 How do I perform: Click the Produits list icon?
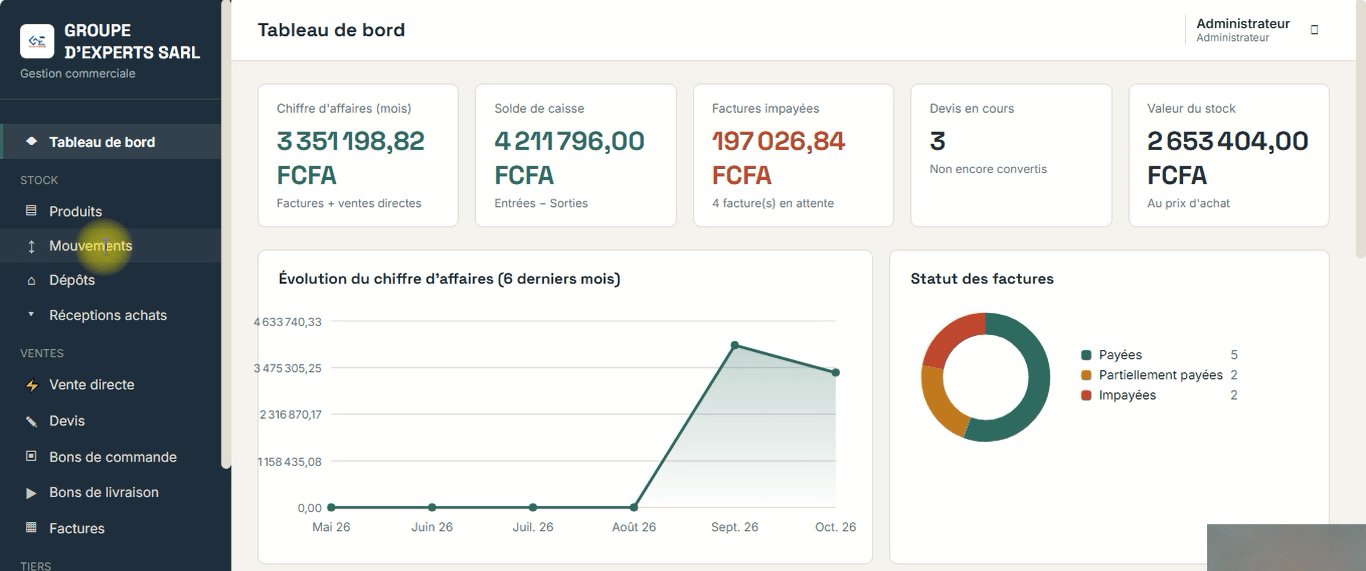pyautogui.click(x=31, y=211)
